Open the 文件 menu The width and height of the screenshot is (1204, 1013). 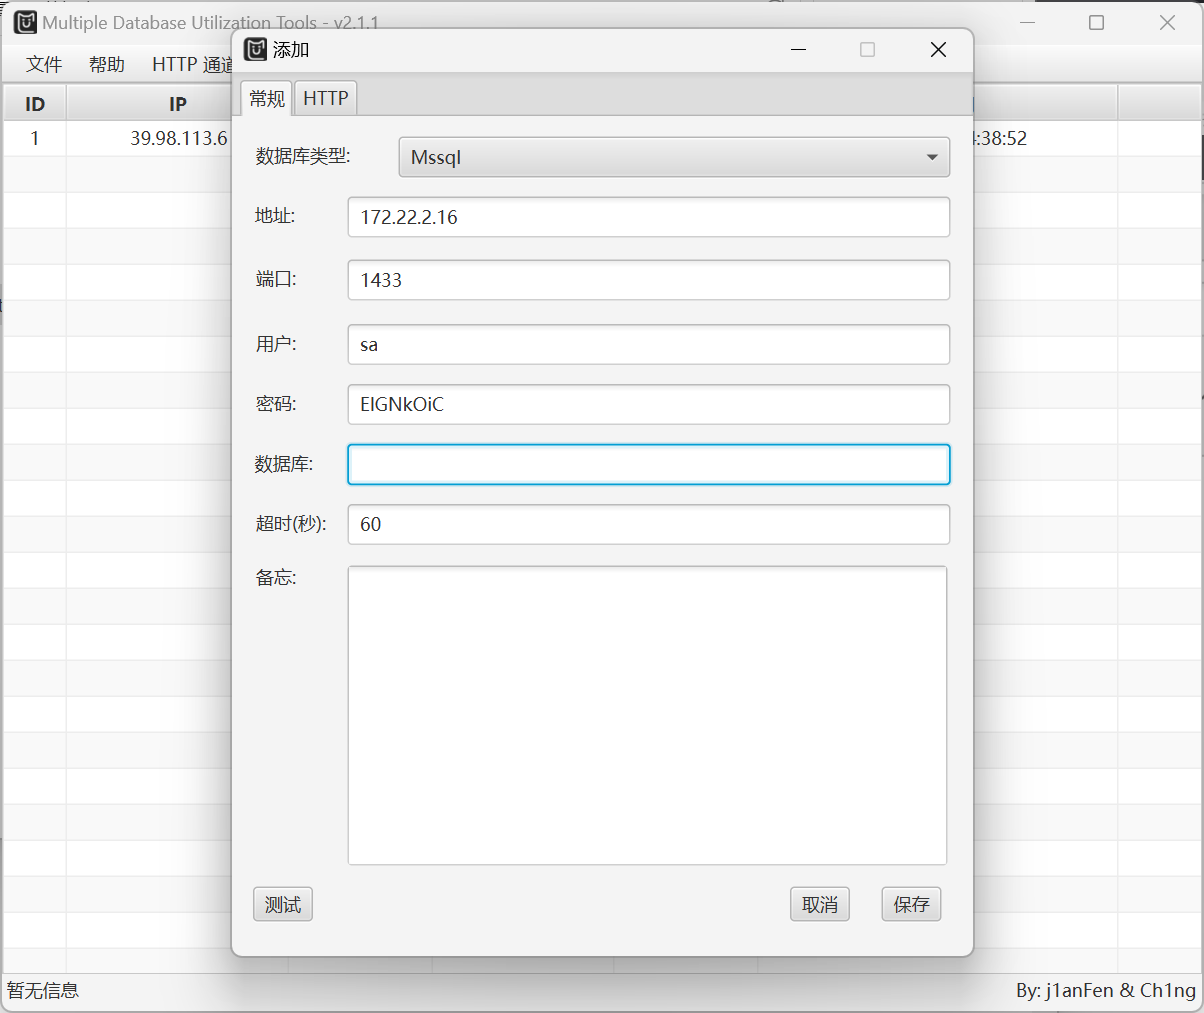click(x=44, y=63)
